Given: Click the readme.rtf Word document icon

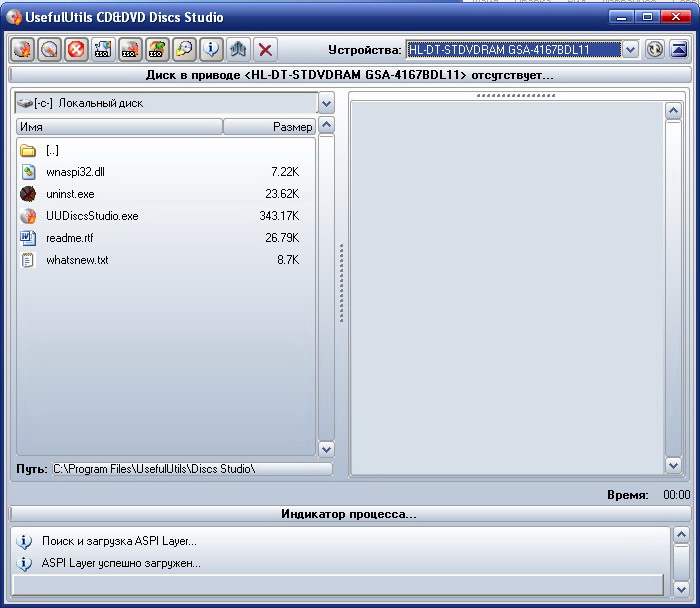Looking at the screenshot, I should coord(28,238).
